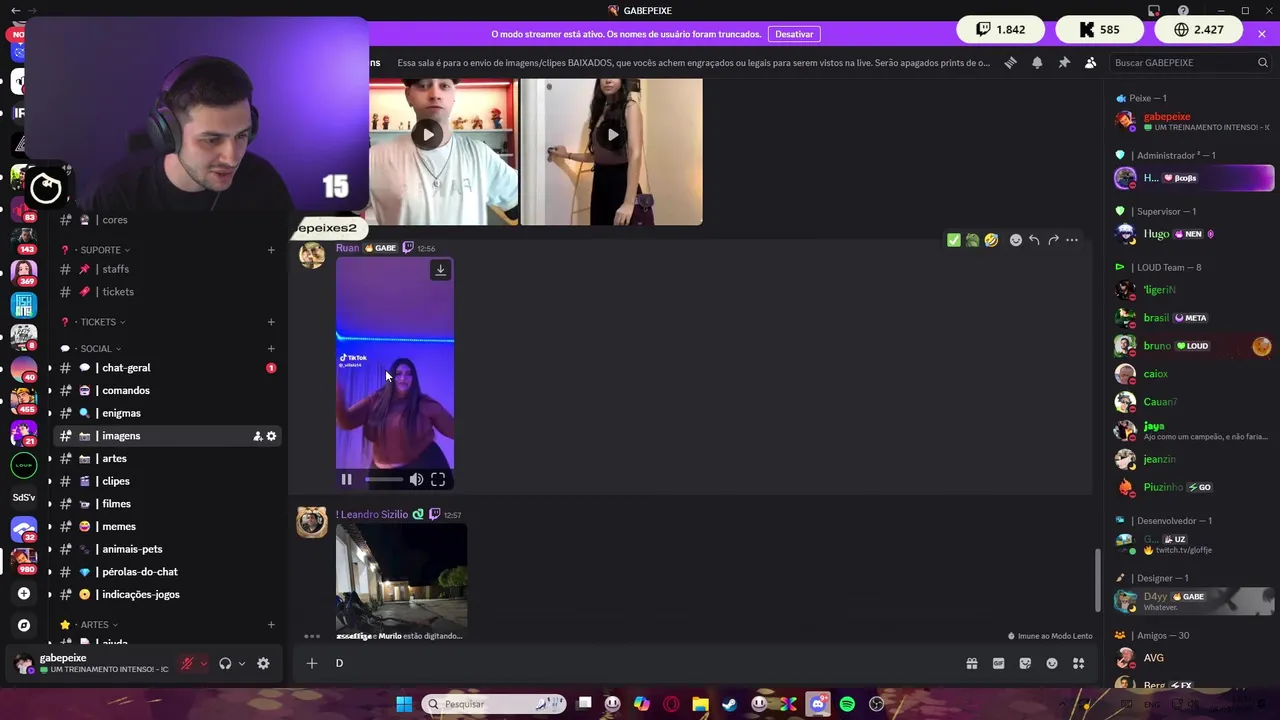Click the Windows Start button
The width and height of the screenshot is (1280, 720).
coord(404,704)
